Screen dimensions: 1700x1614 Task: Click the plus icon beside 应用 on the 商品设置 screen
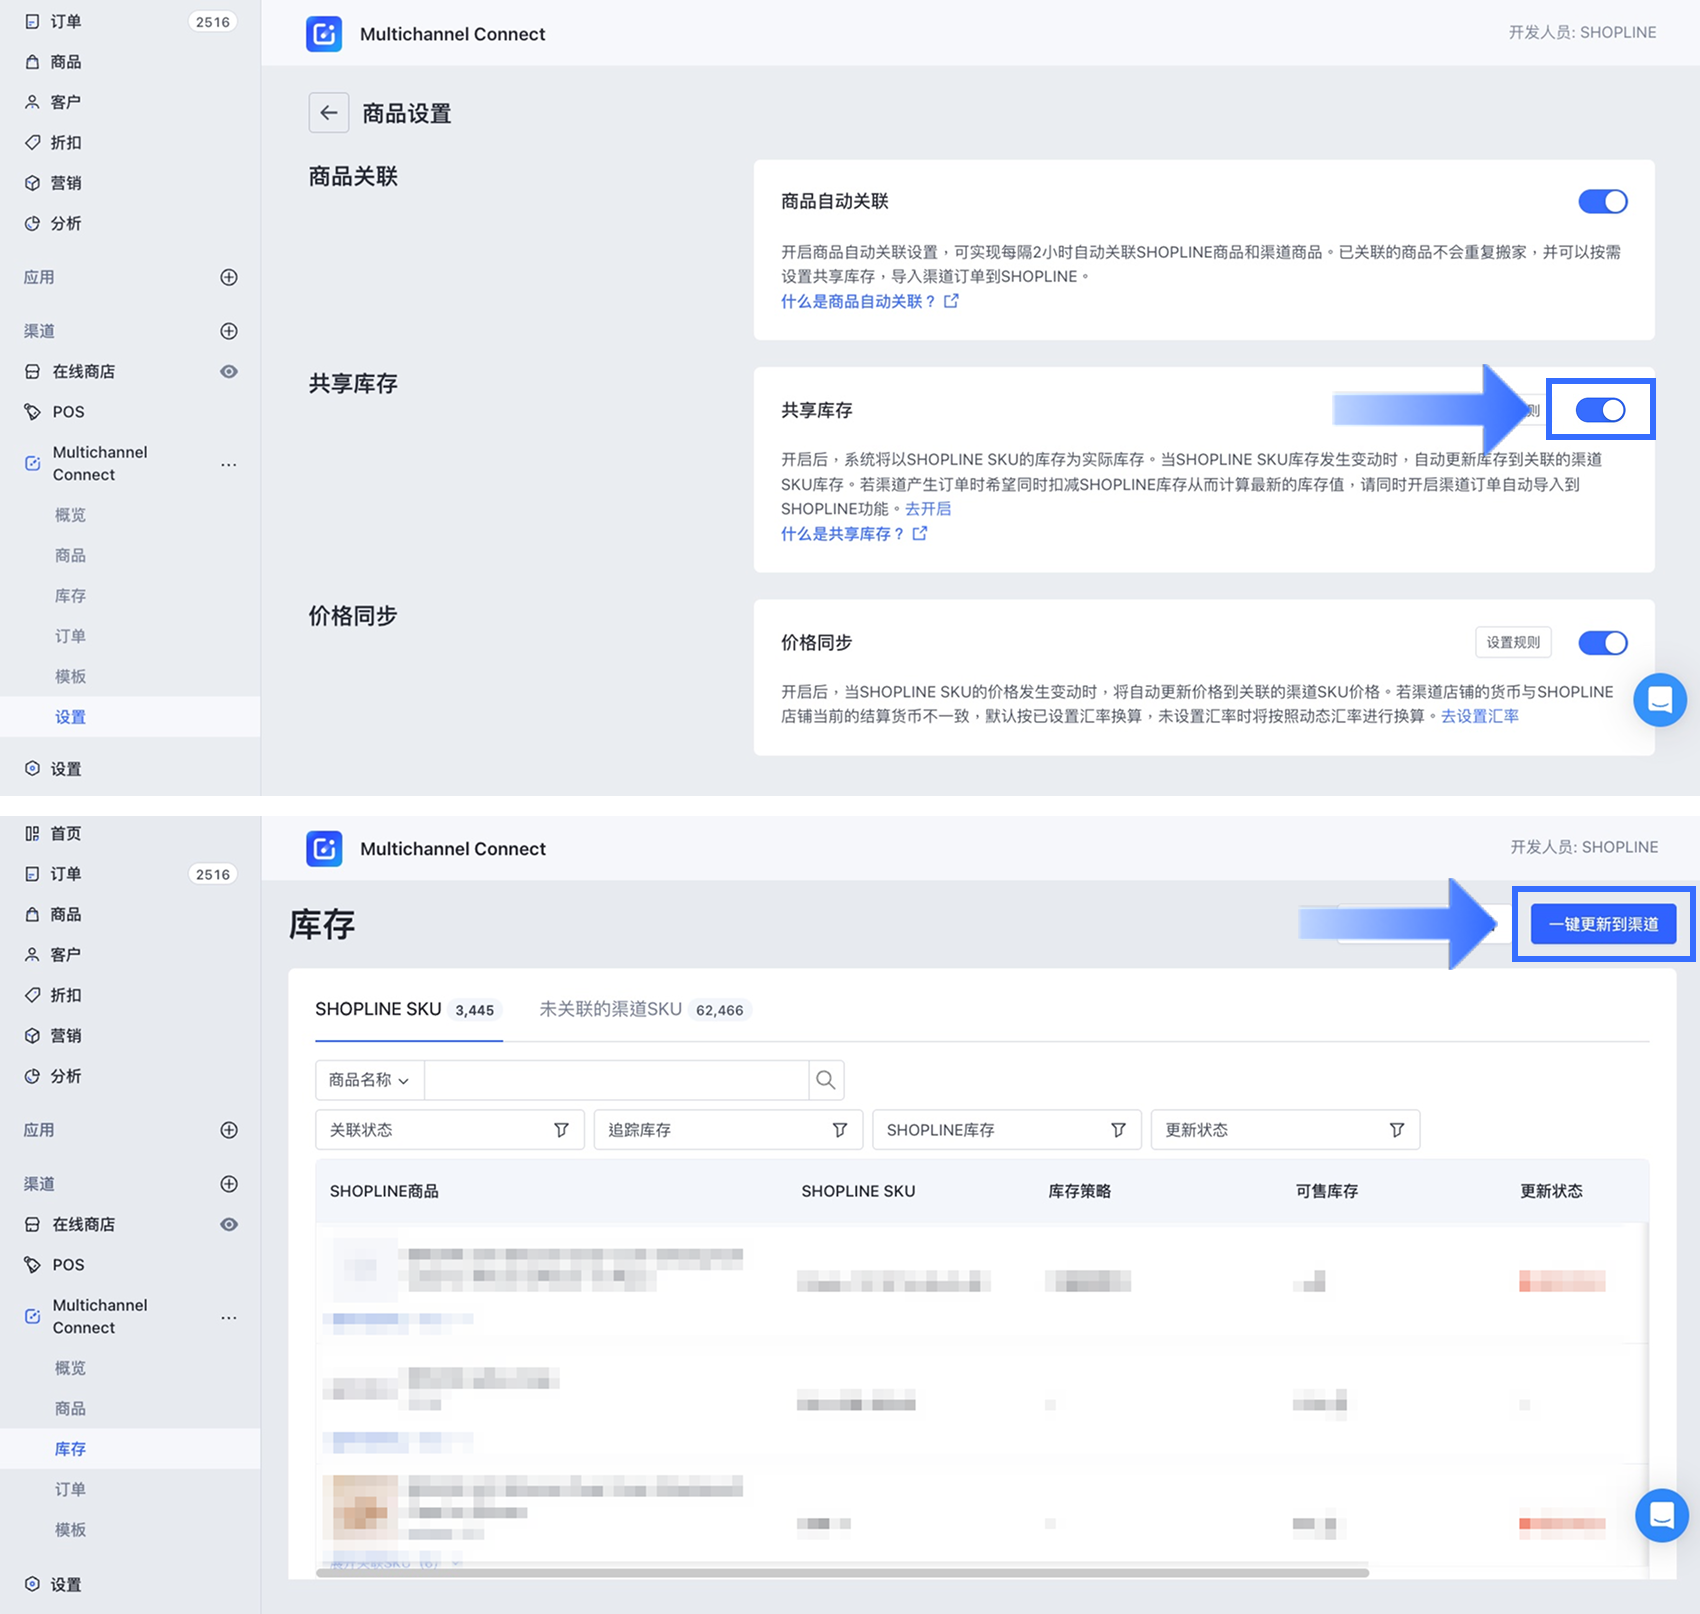click(x=229, y=277)
